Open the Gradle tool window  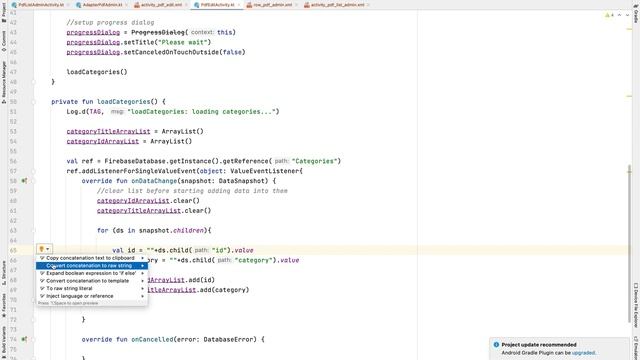(x=636, y=14)
